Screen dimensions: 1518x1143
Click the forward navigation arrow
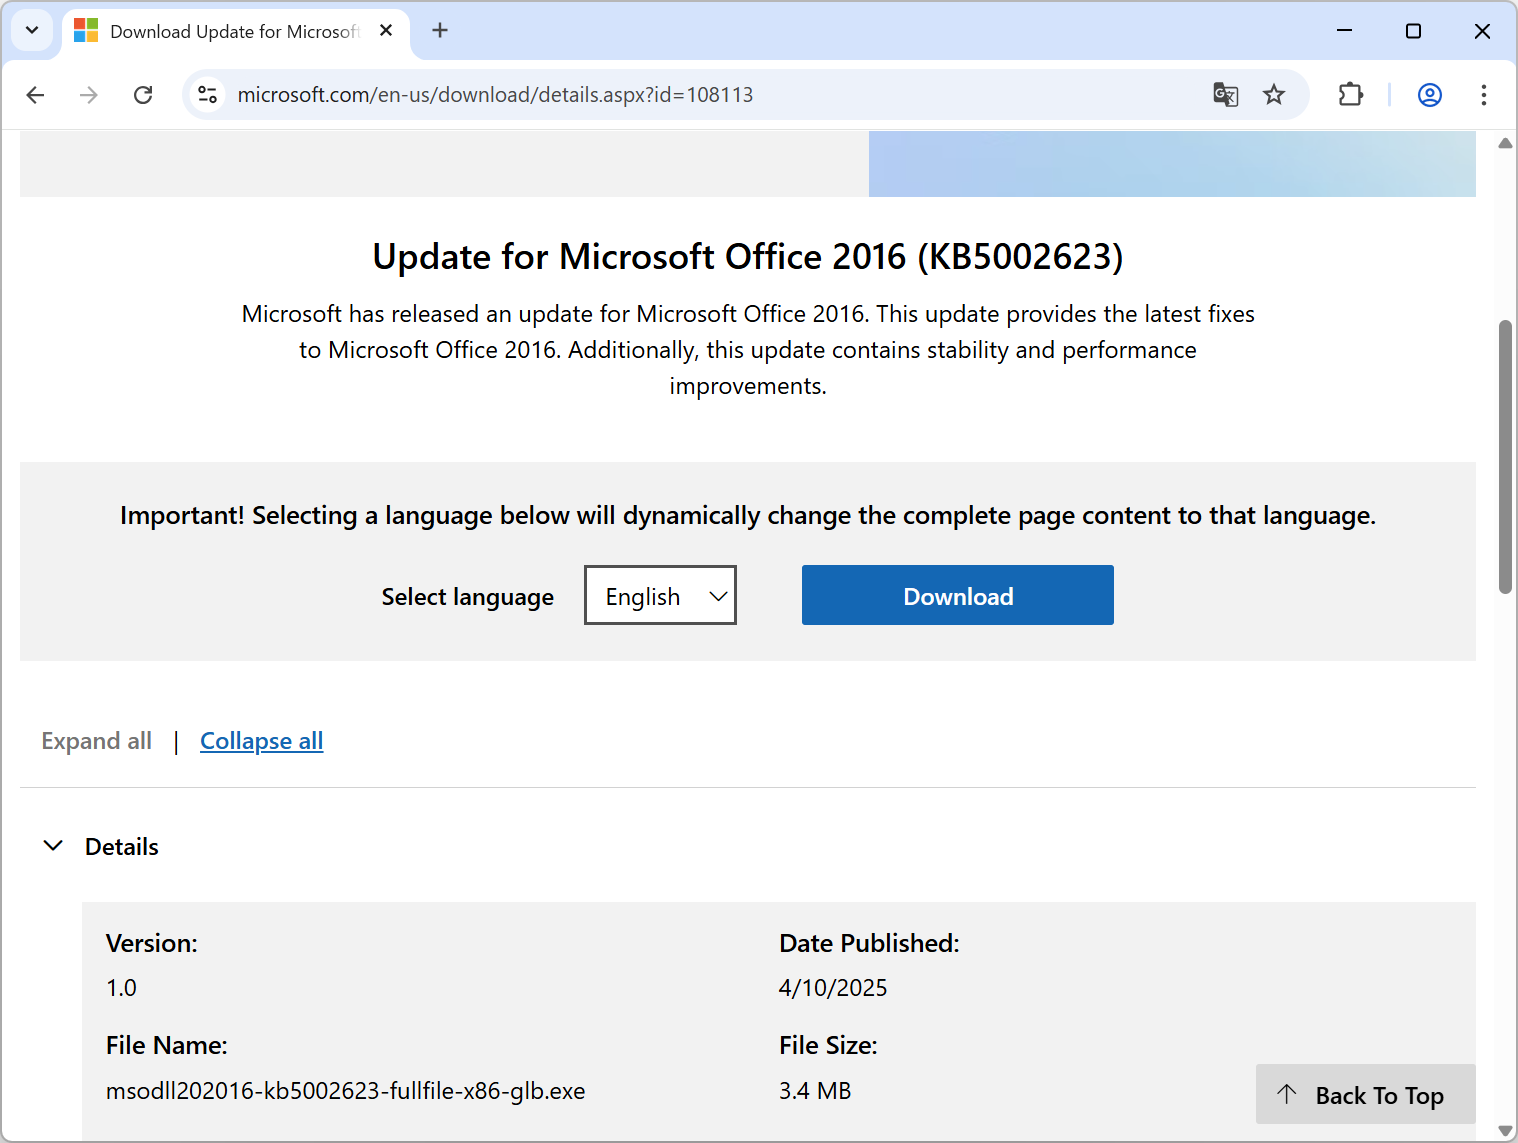88,94
